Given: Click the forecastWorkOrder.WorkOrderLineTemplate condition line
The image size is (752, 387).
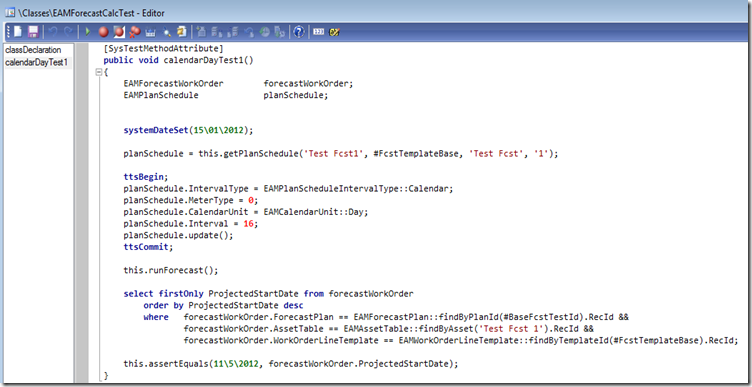Looking at the screenshot, I should [460, 340].
